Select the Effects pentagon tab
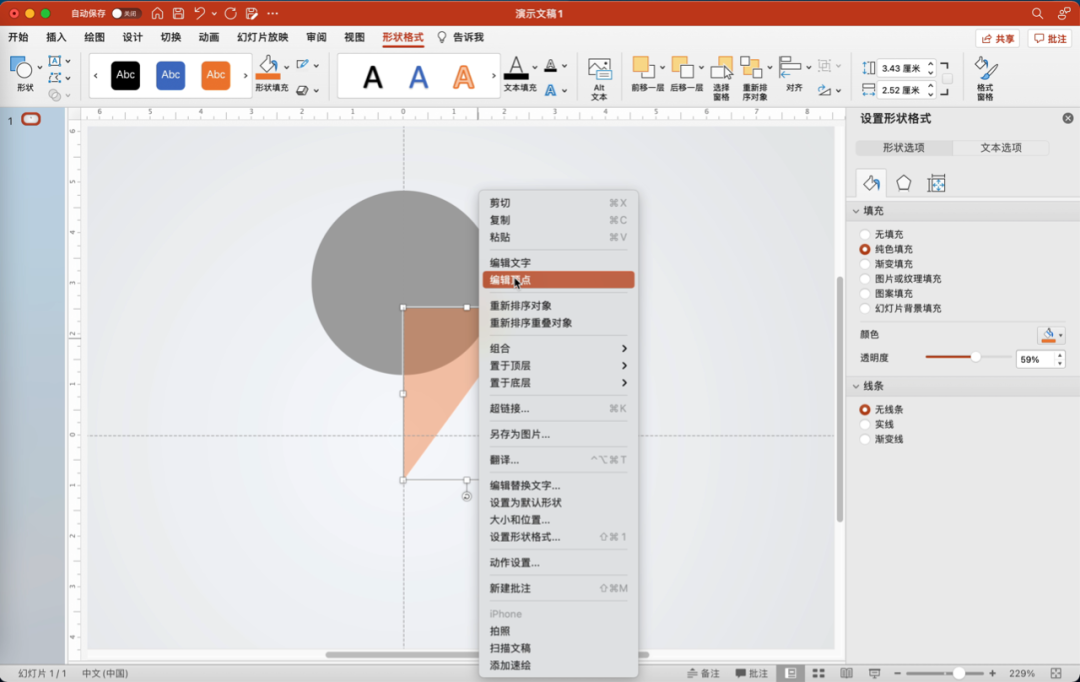1080x682 pixels. click(x=903, y=183)
